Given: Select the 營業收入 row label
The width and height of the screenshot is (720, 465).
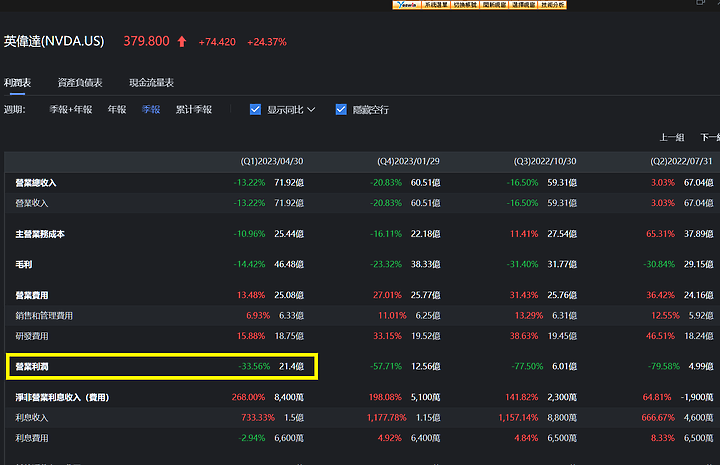Looking at the screenshot, I should [x=32, y=203].
